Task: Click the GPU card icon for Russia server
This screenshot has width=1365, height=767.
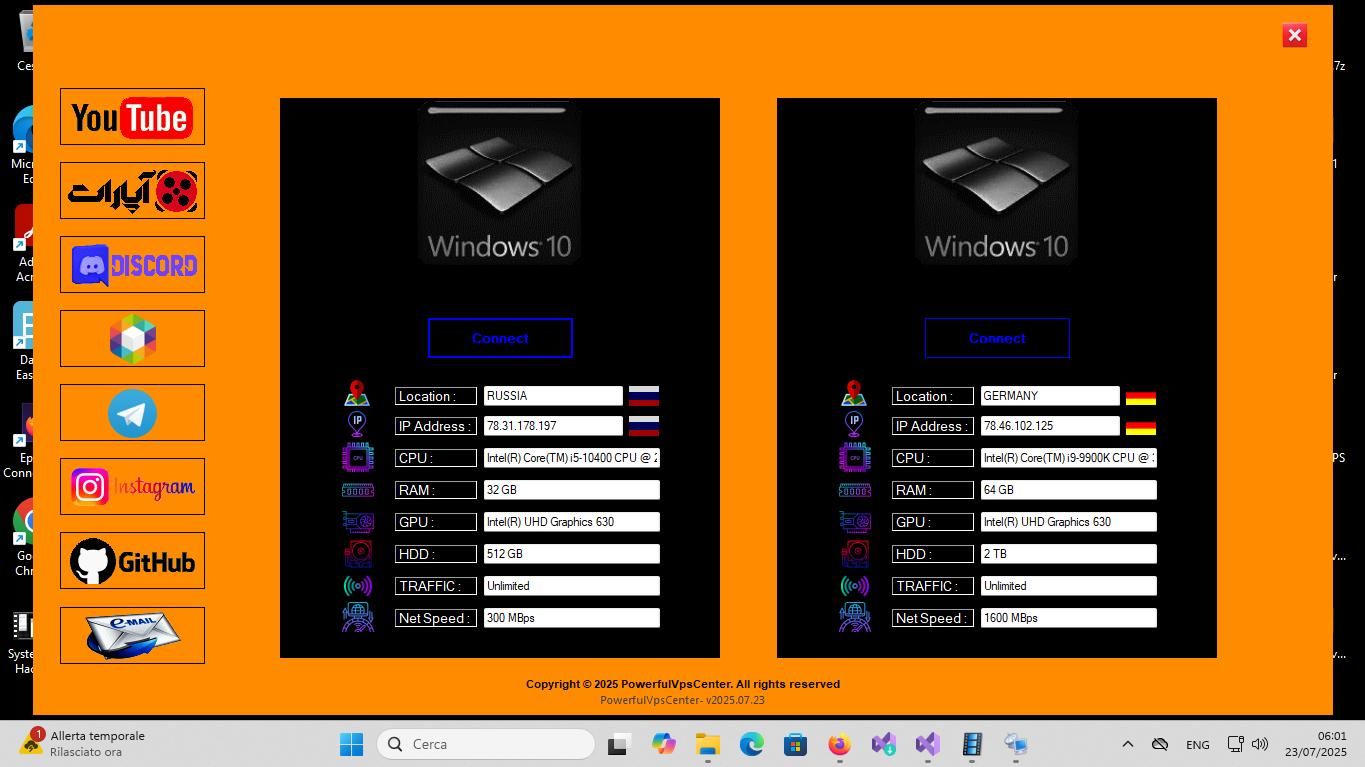Action: [358, 522]
